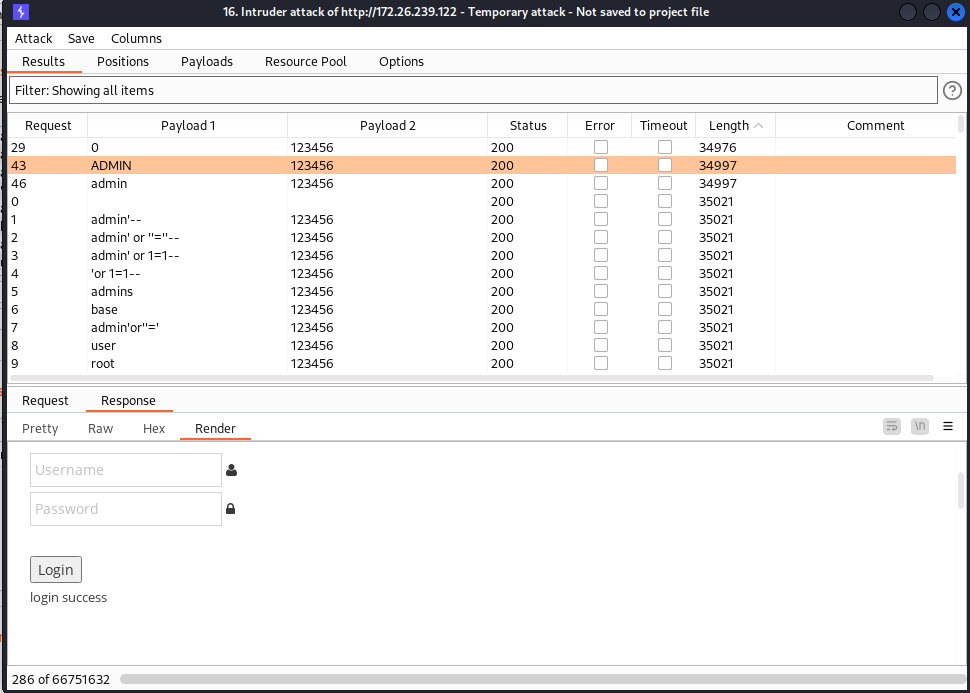Switch to the Payloads tab
This screenshot has width=970, height=693.
pos(207,61)
